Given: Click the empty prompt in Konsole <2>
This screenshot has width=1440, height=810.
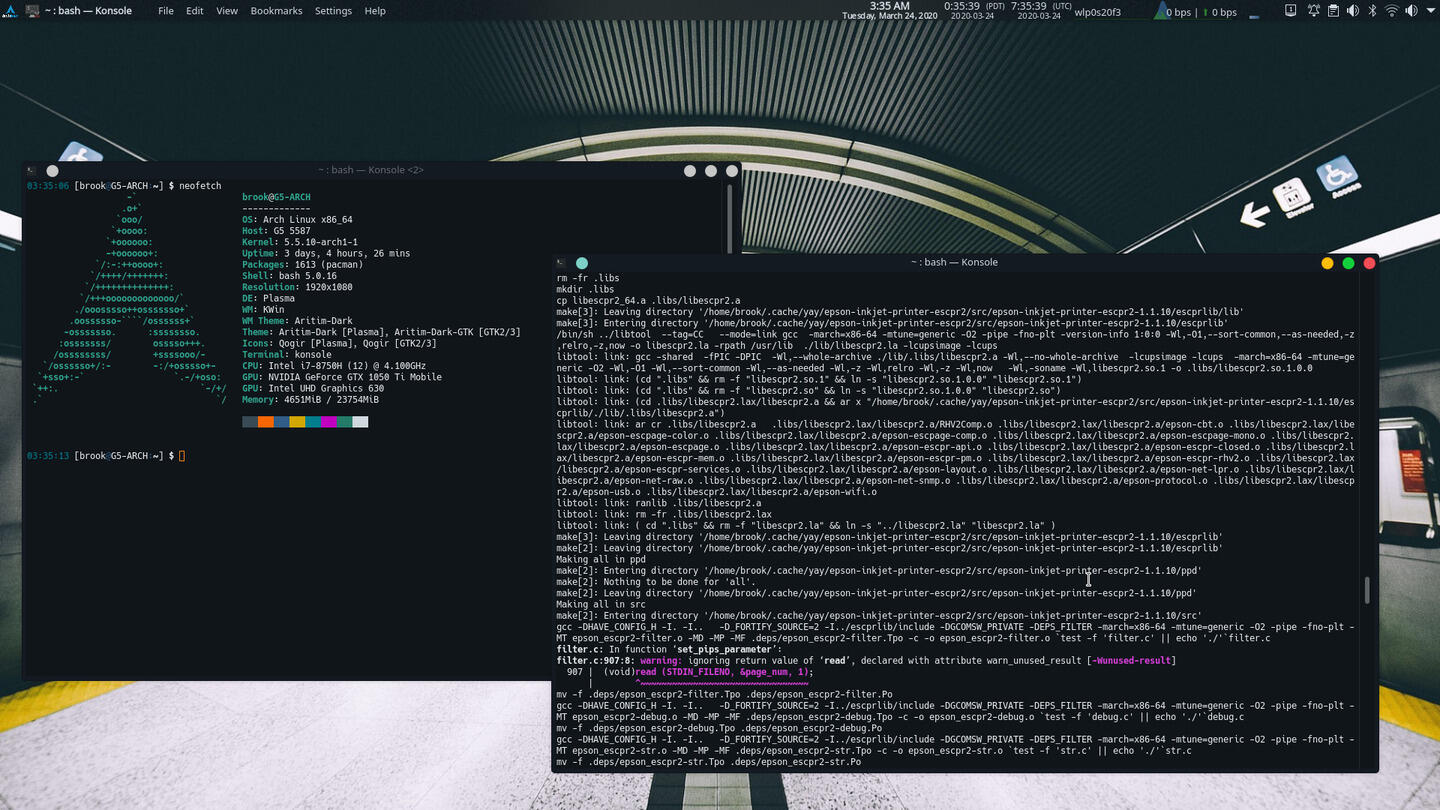Looking at the screenshot, I should (182, 456).
